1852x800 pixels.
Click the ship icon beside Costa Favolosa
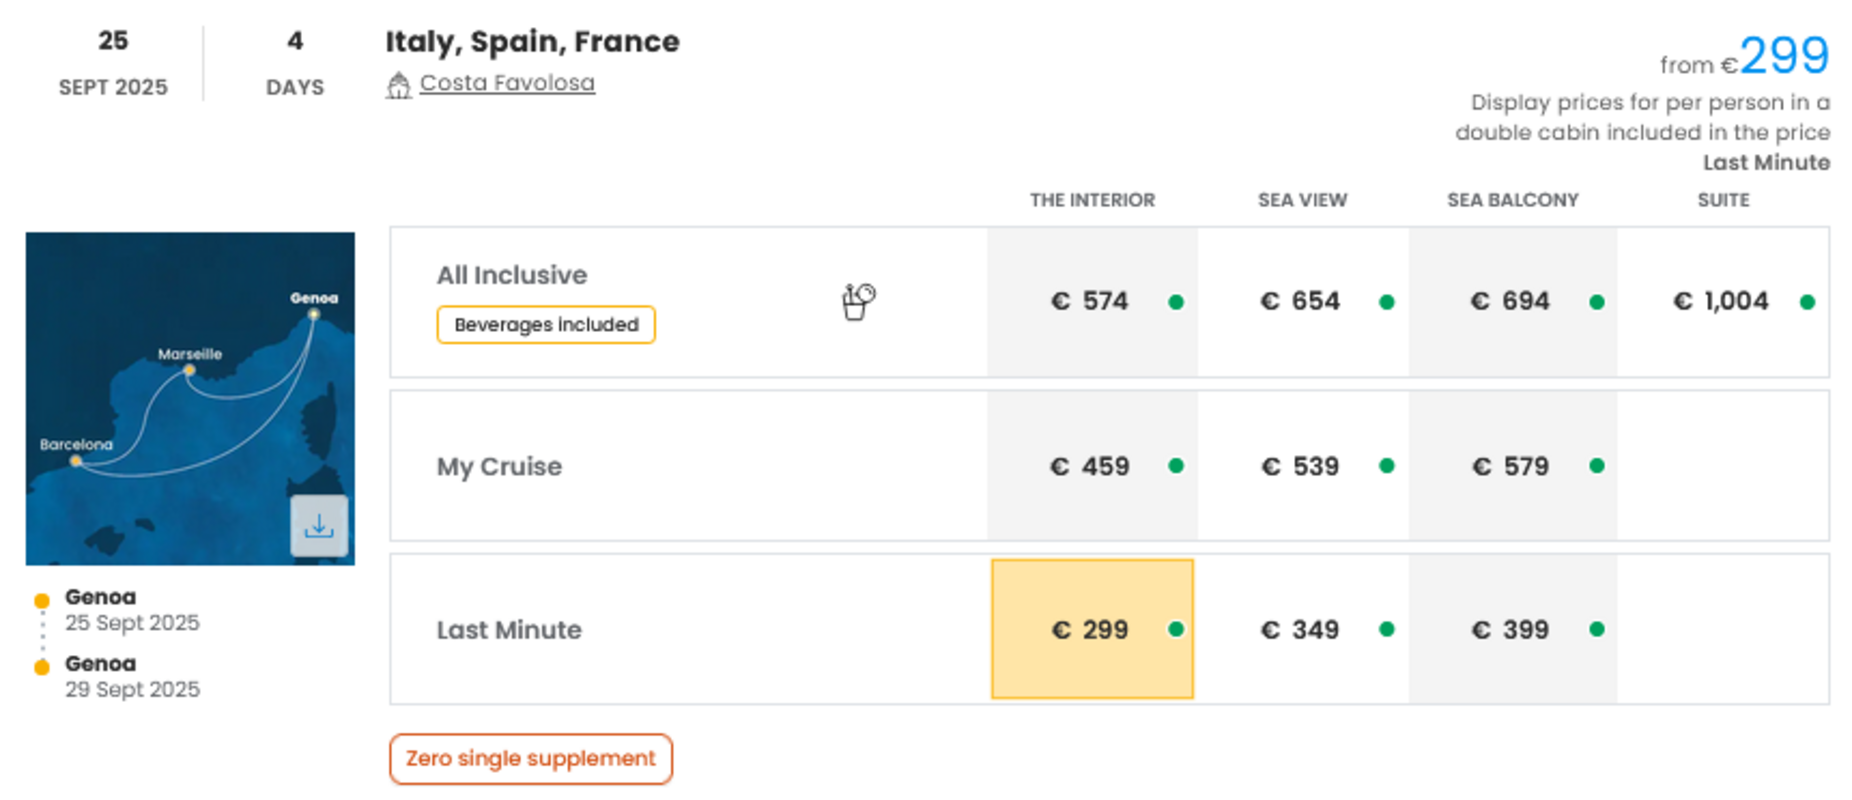pyautogui.click(x=398, y=85)
